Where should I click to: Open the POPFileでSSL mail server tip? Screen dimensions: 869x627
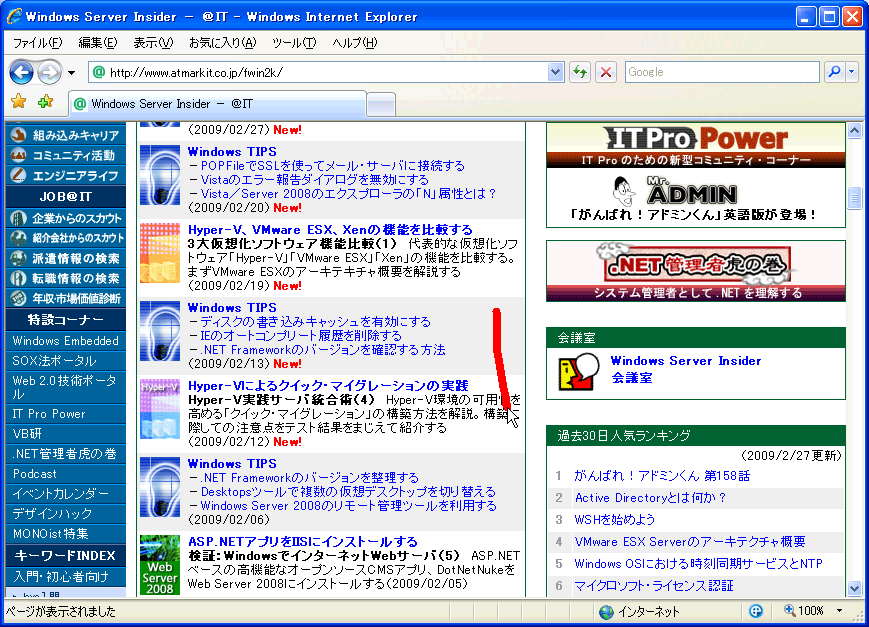coord(333,166)
